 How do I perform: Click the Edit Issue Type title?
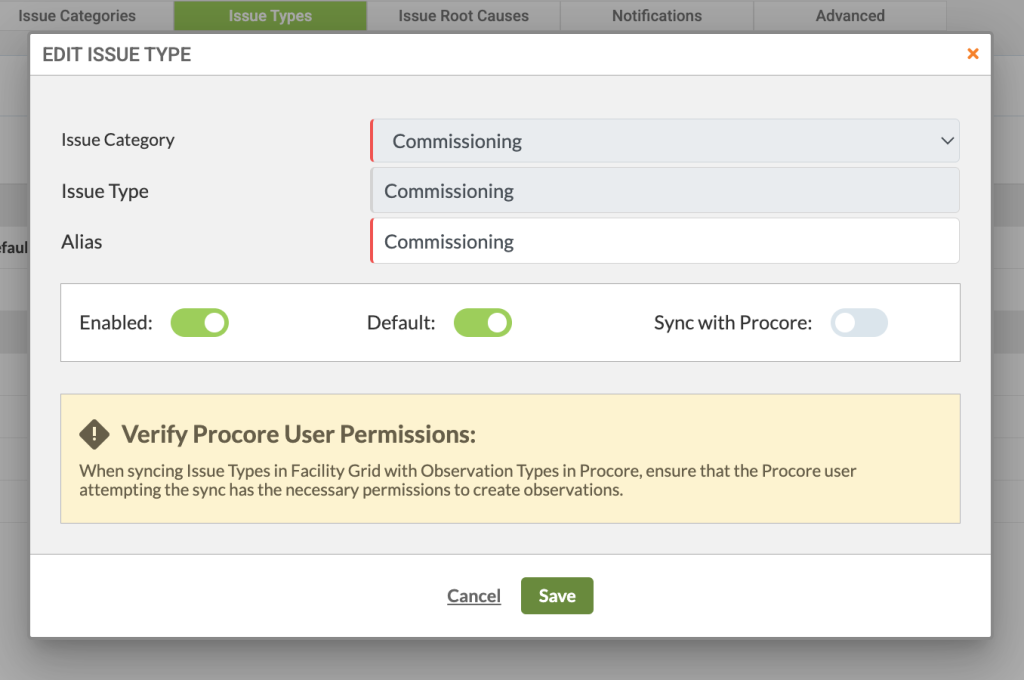(x=117, y=54)
